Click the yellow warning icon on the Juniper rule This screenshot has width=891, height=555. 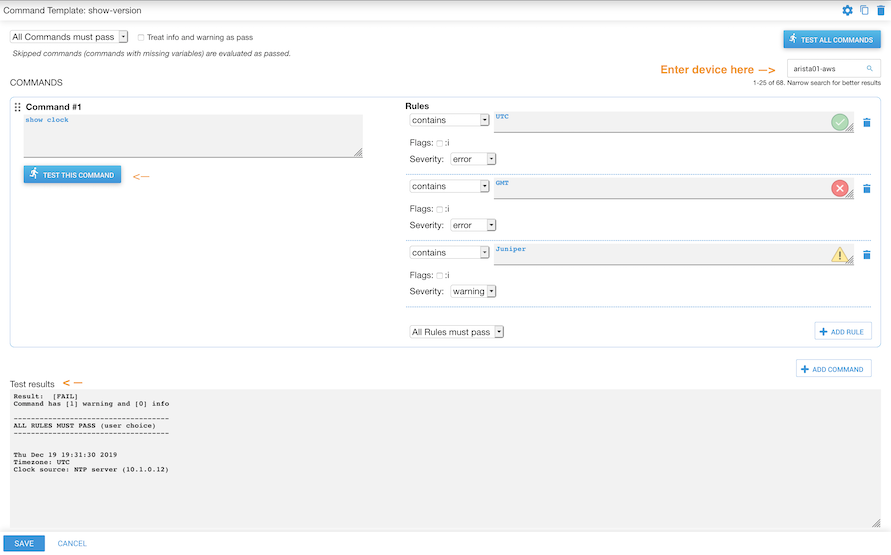pos(839,254)
